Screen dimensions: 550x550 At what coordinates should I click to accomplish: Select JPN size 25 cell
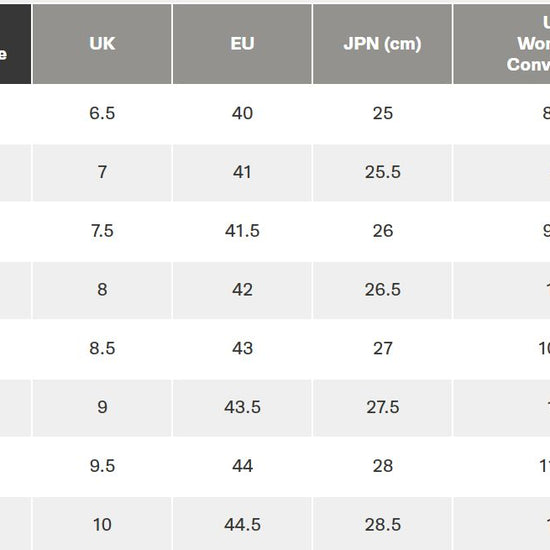coord(382,114)
